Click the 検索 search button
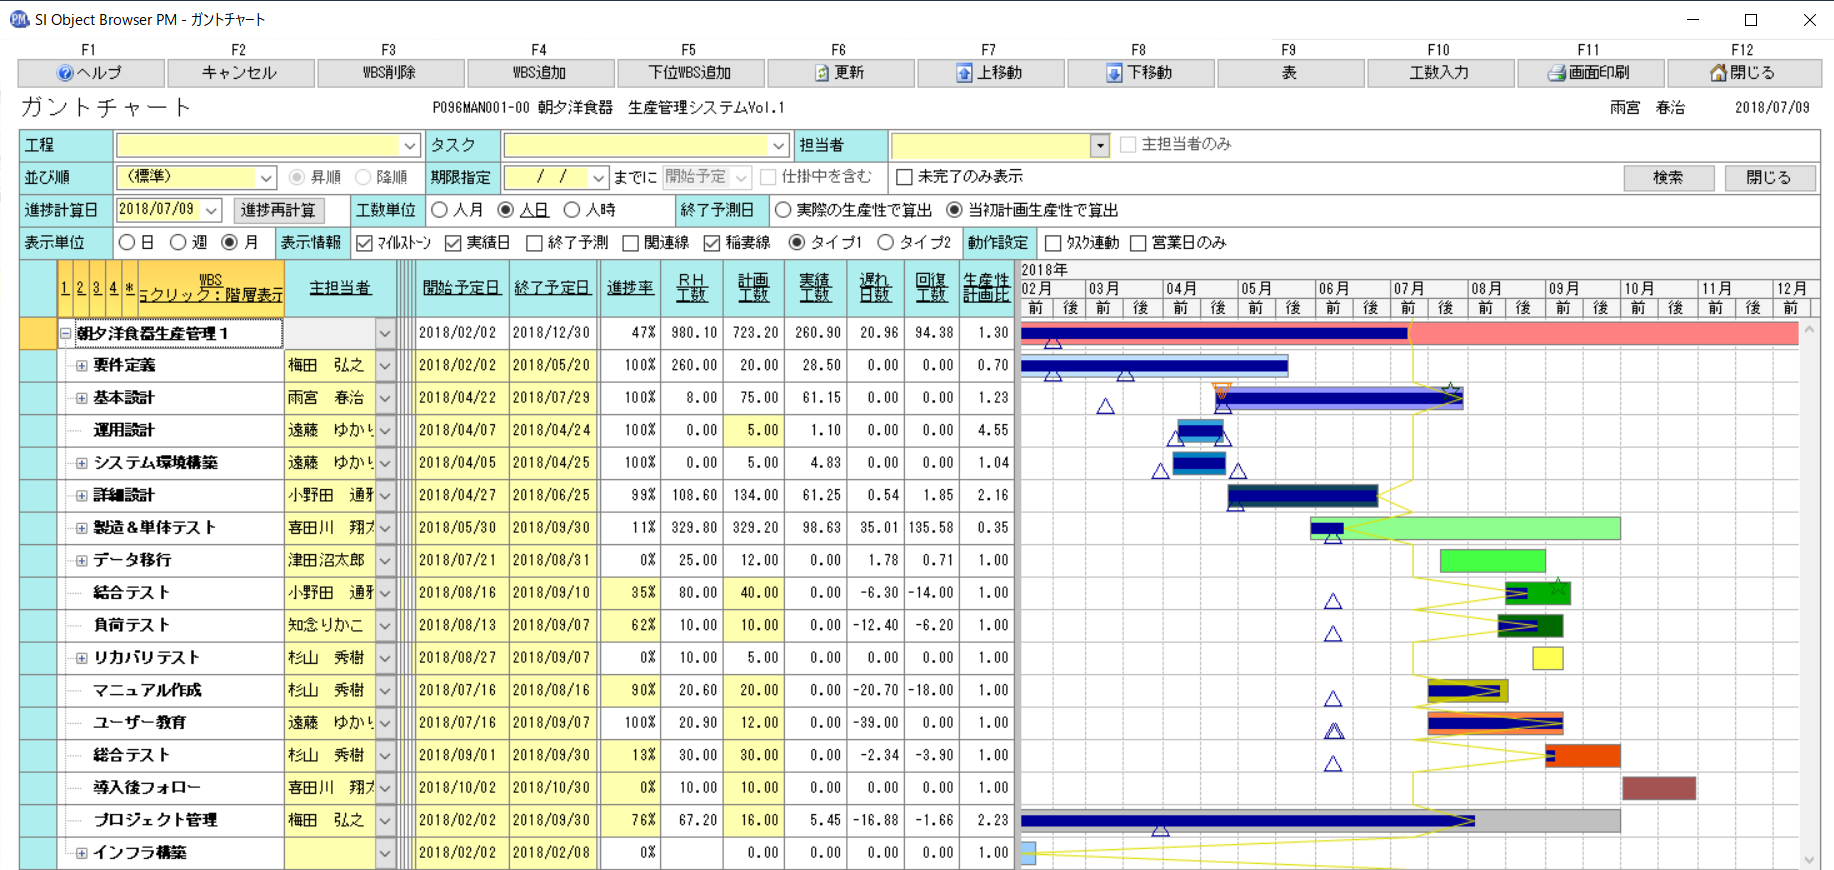This screenshot has height=870, width=1834. pyautogui.click(x=1668, y=177)
